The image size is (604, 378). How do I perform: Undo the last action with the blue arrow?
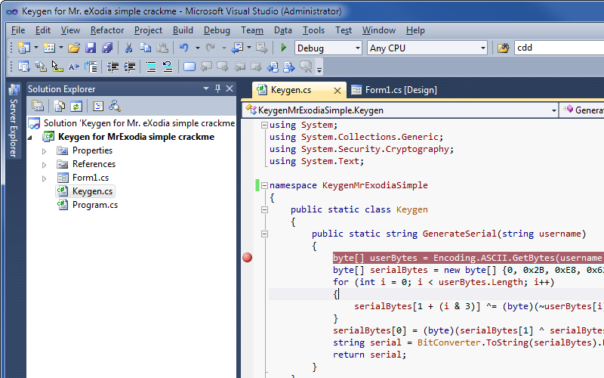[x=184, y=48]
